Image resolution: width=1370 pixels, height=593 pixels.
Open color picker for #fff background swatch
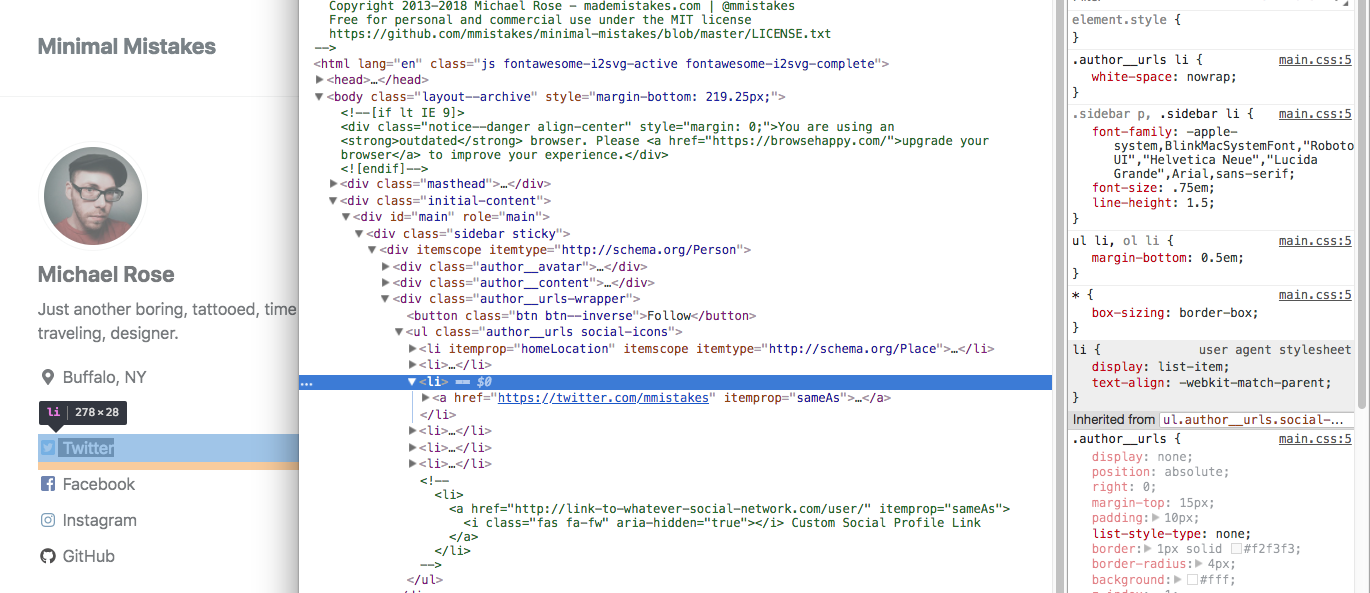[1192, 580]
